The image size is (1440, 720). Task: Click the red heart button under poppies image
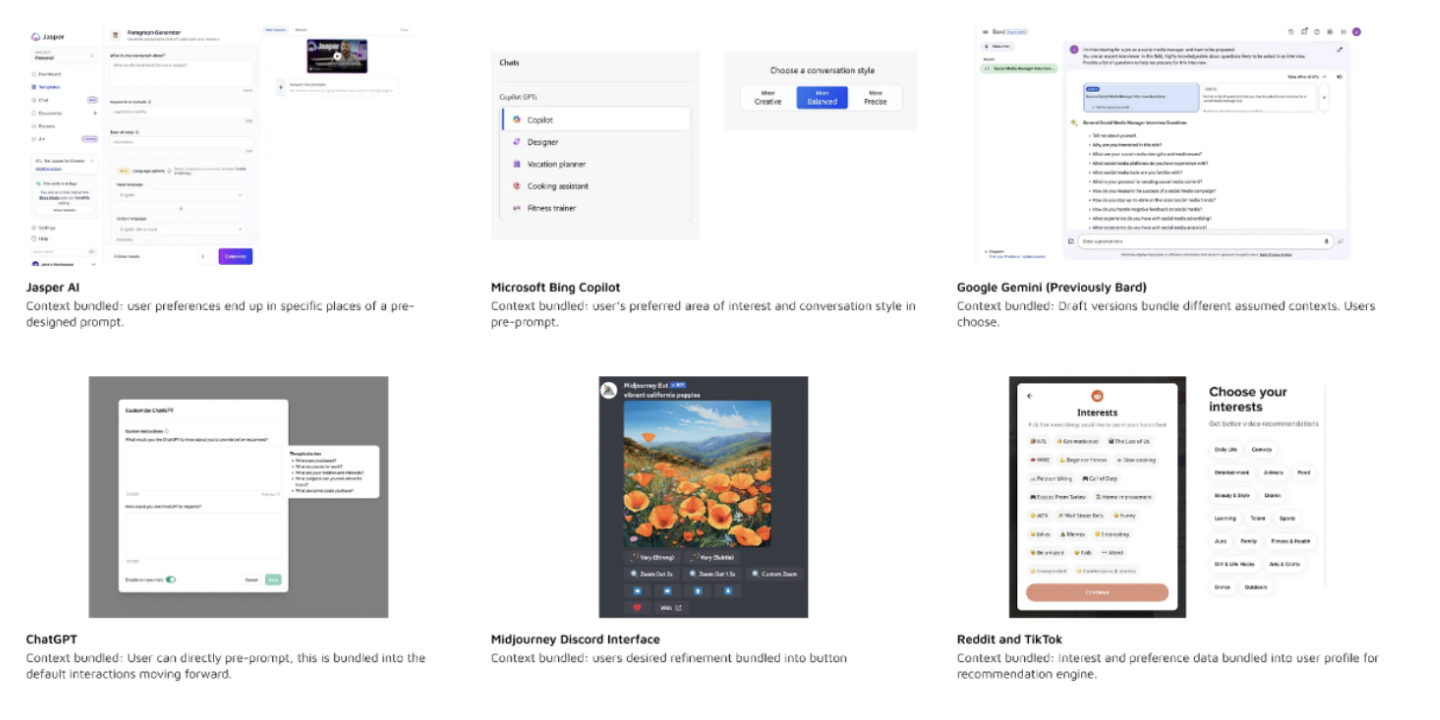point(637,607)
